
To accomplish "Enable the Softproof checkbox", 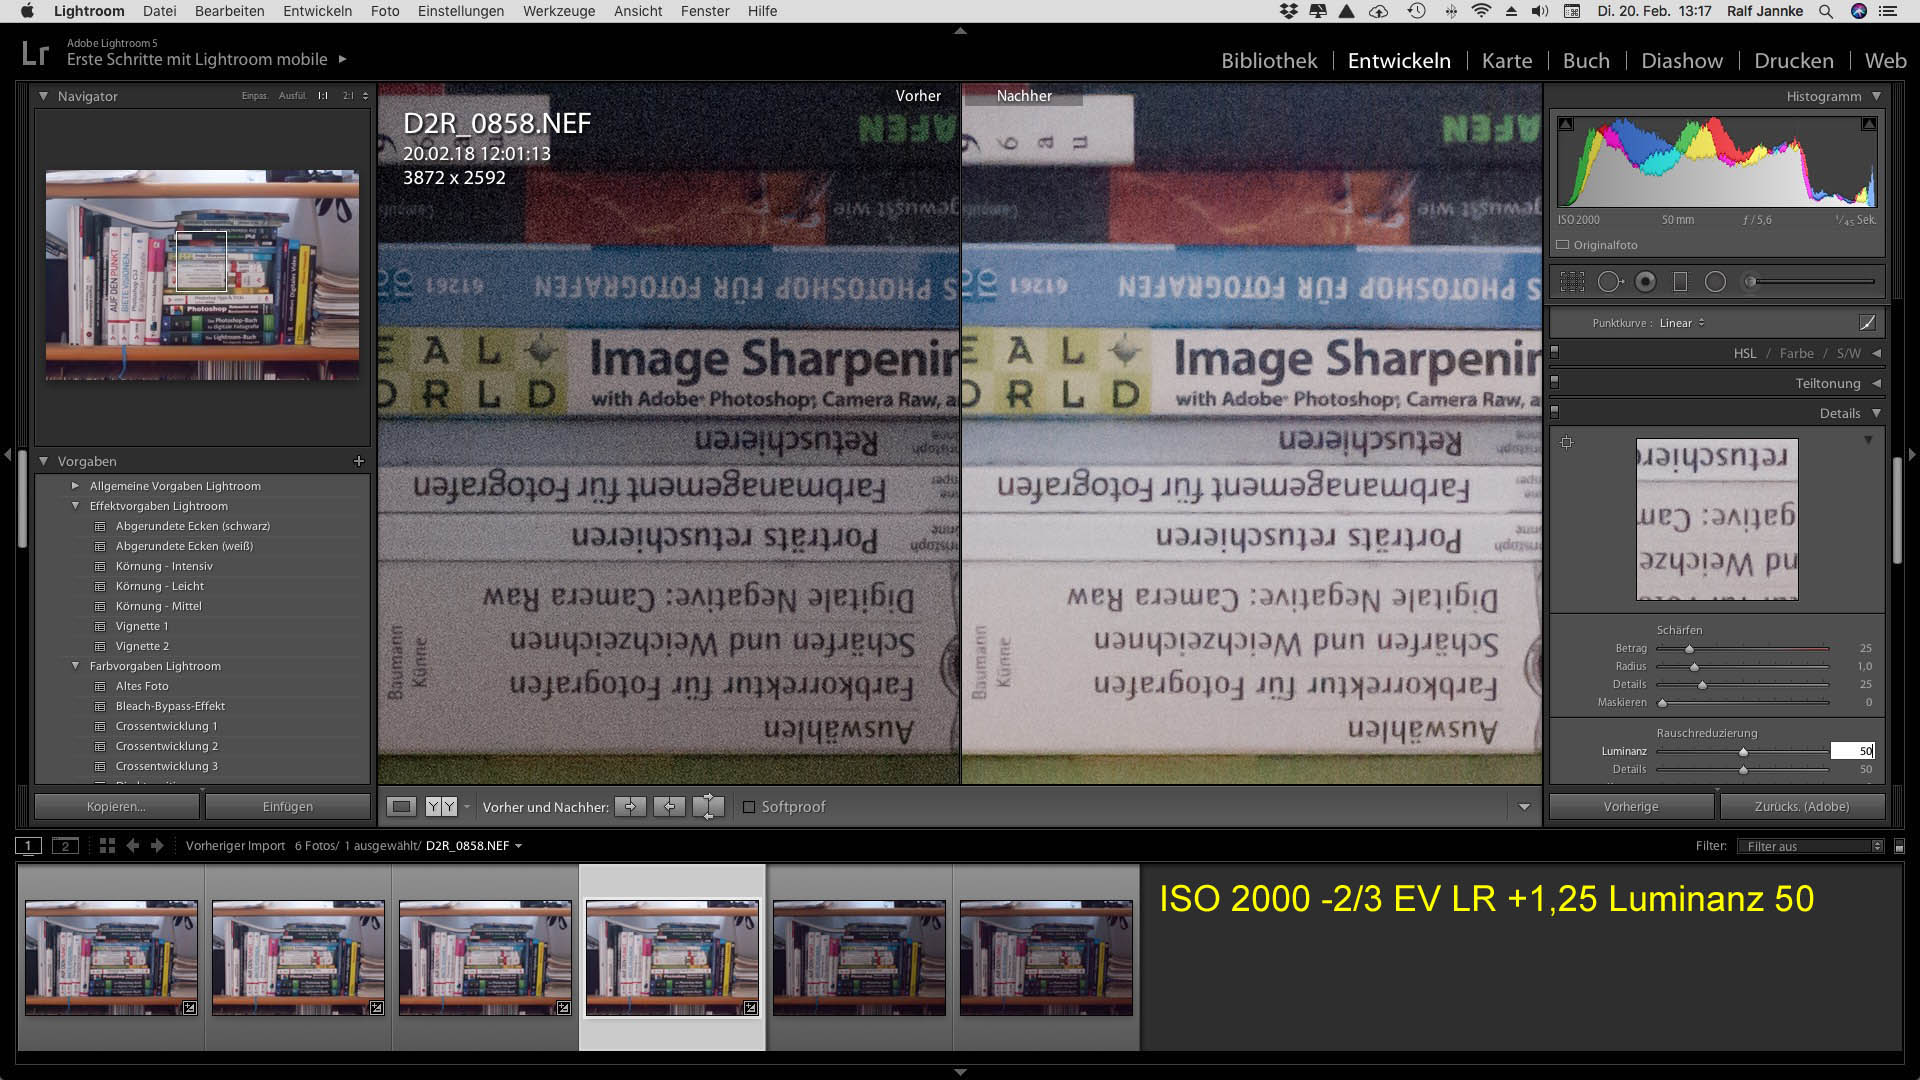I will pos(748,807).
